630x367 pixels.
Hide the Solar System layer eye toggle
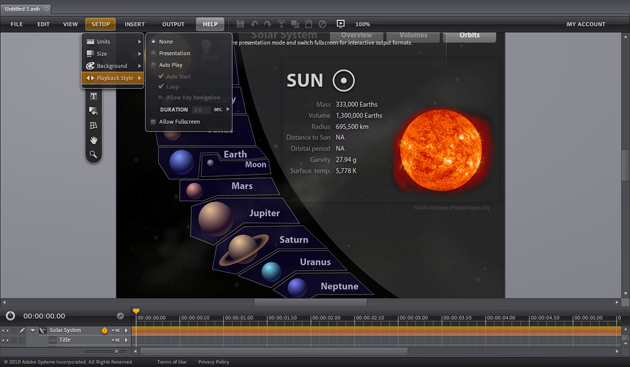coord(5,330)
